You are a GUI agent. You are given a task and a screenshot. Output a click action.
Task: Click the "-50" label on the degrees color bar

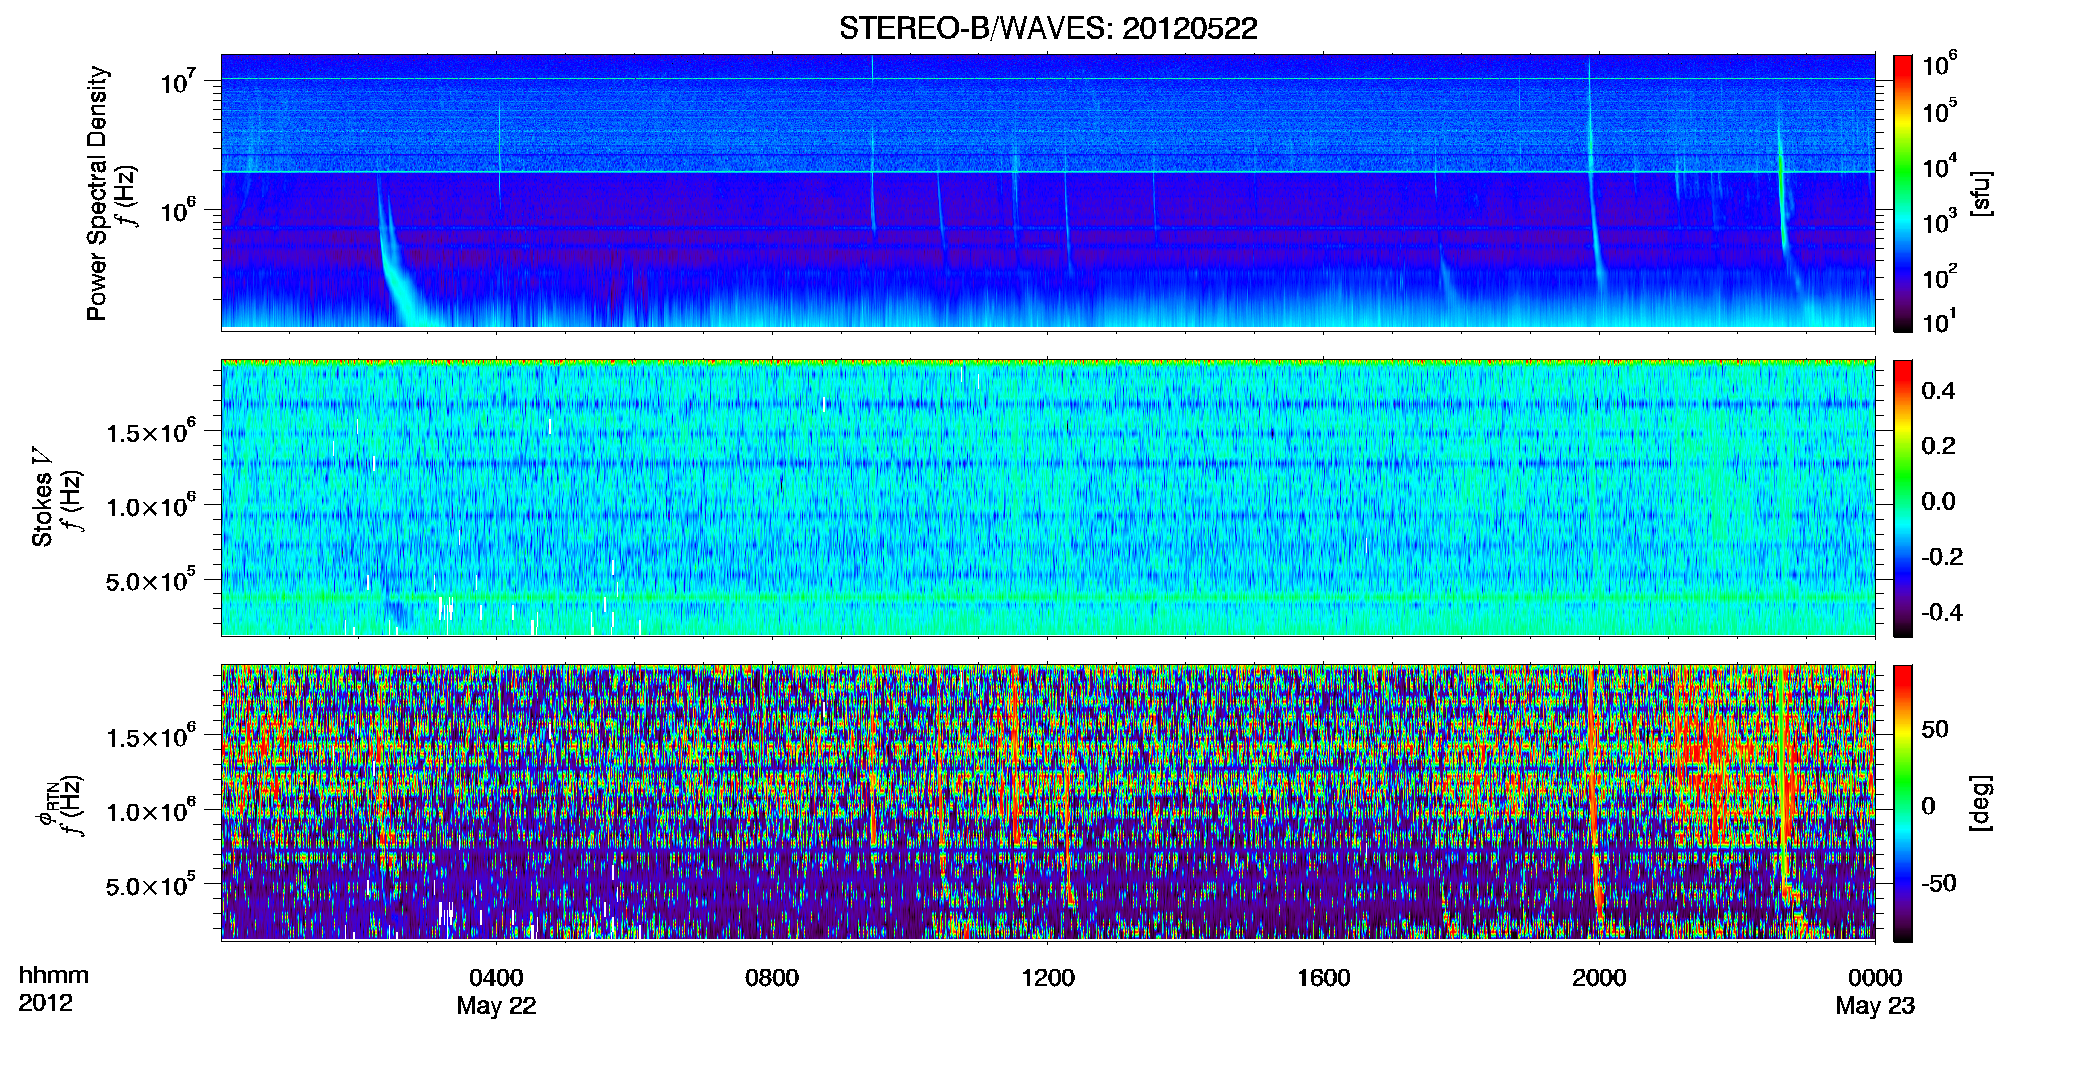click(x=1939, y=883)
